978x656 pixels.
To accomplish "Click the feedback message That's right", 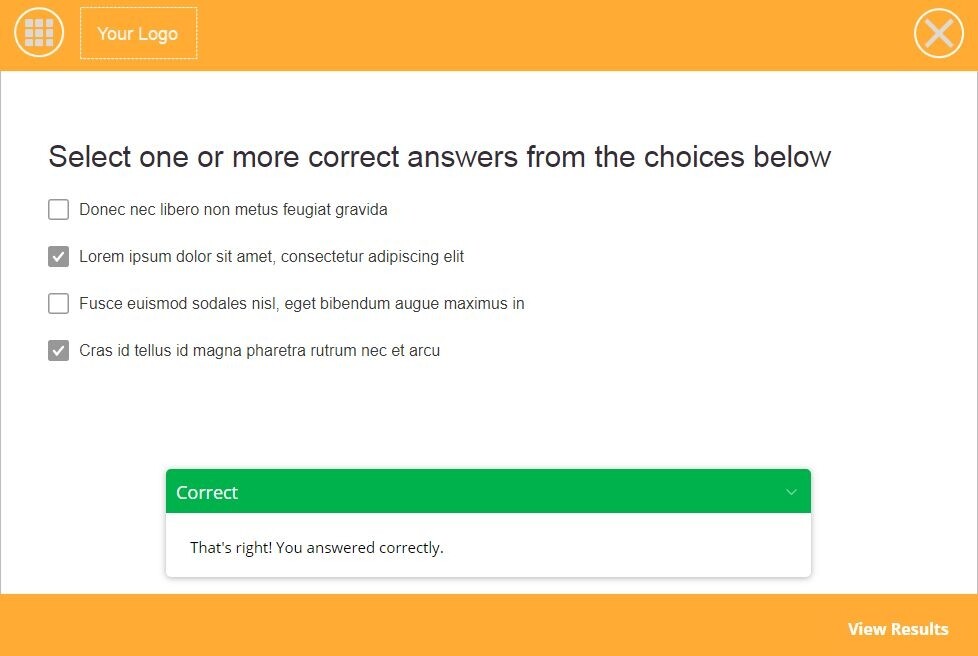I will (317, 547).
